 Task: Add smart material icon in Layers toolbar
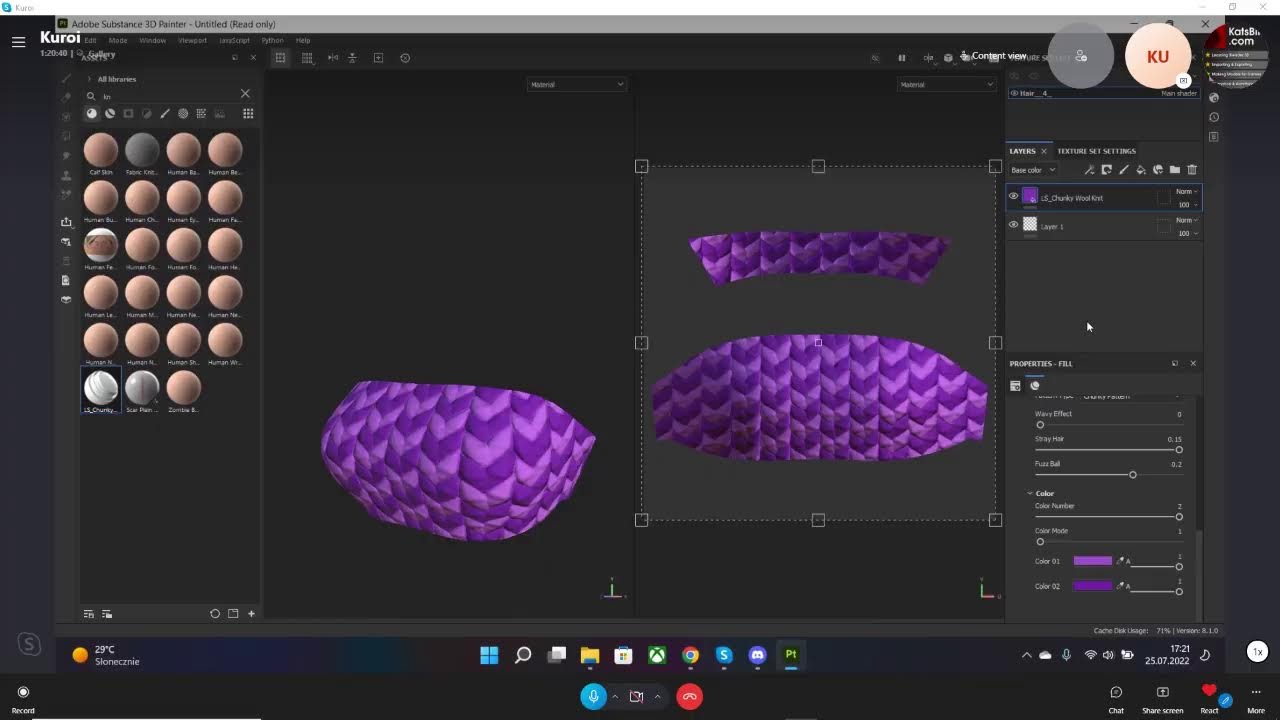[1158, 170]
